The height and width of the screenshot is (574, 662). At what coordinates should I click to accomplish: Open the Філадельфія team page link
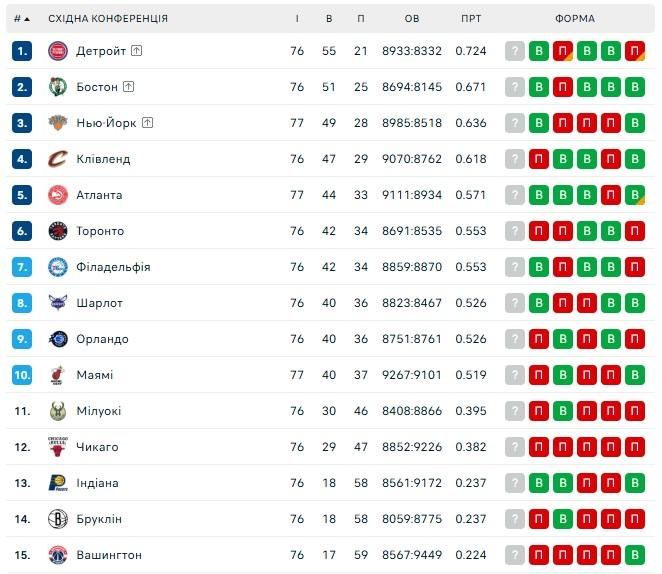pyautogui.click(x=113, y=267)
